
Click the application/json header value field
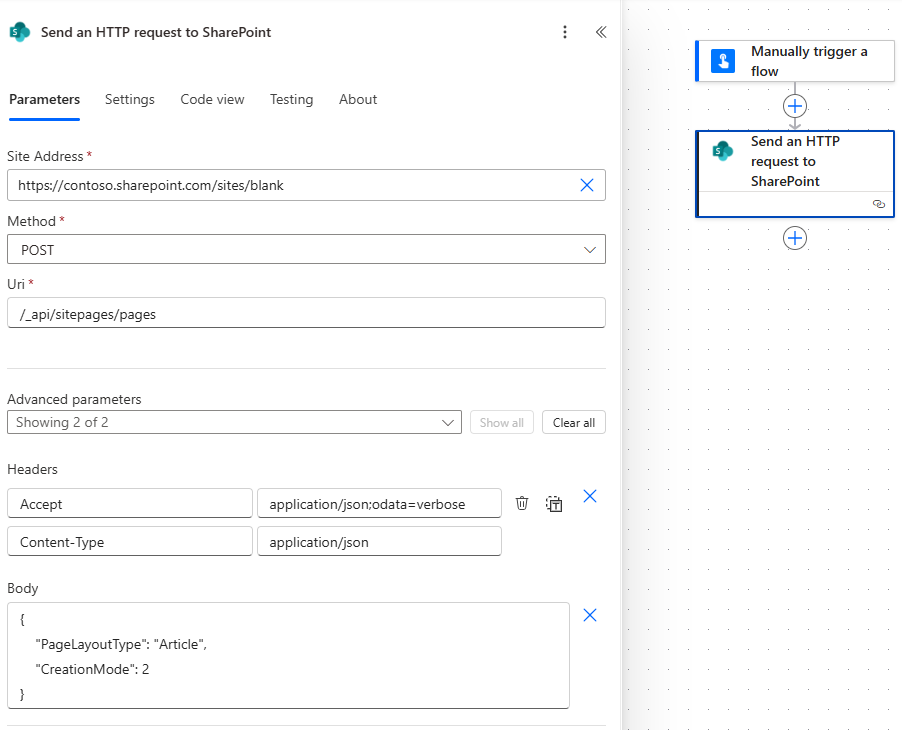click(379, 541)
